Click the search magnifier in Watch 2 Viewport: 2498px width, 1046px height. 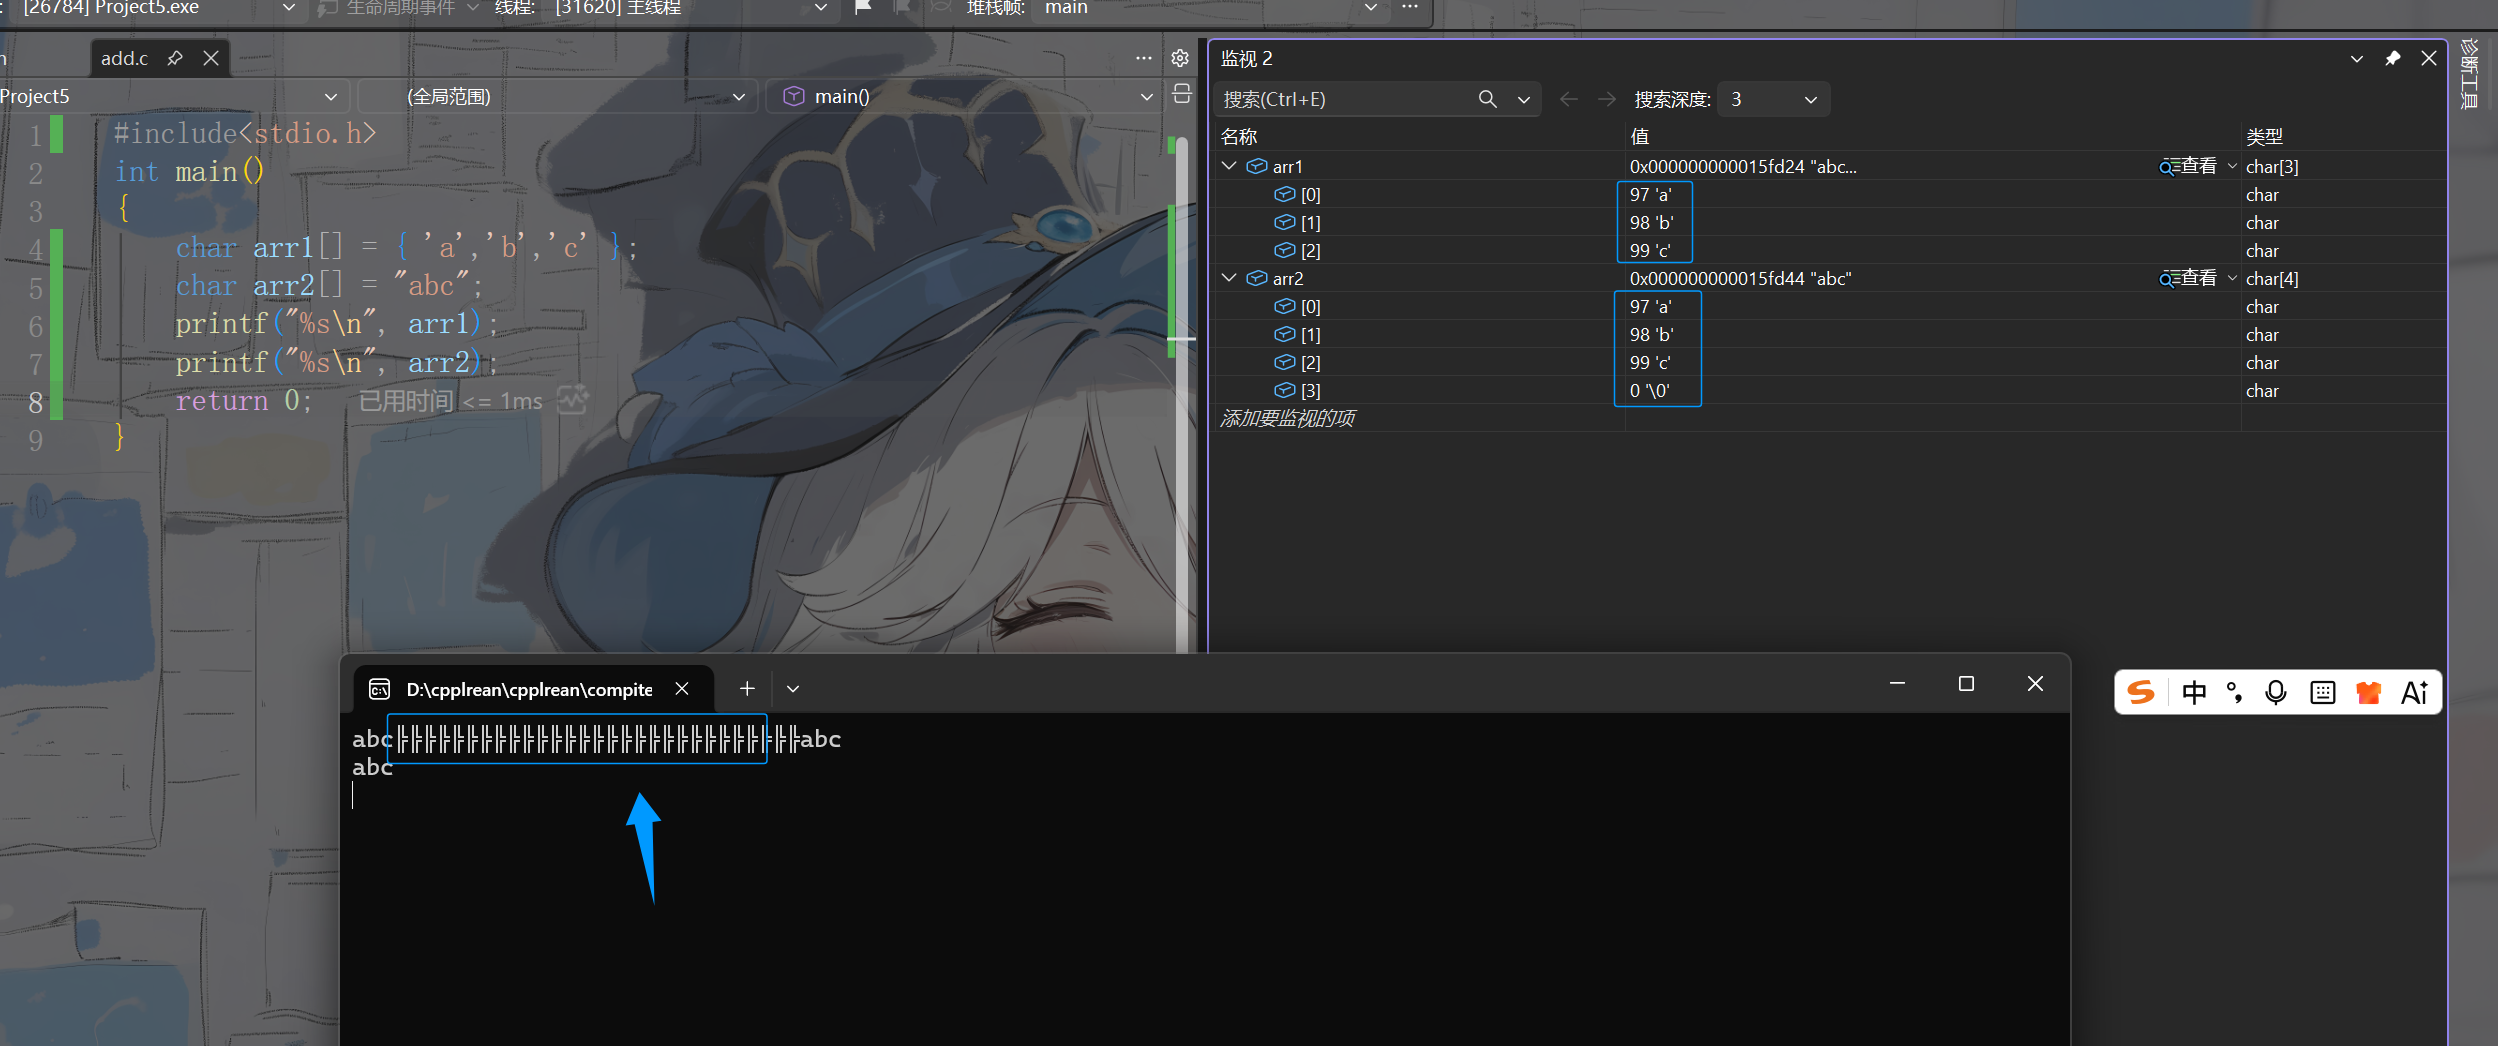1488,99
